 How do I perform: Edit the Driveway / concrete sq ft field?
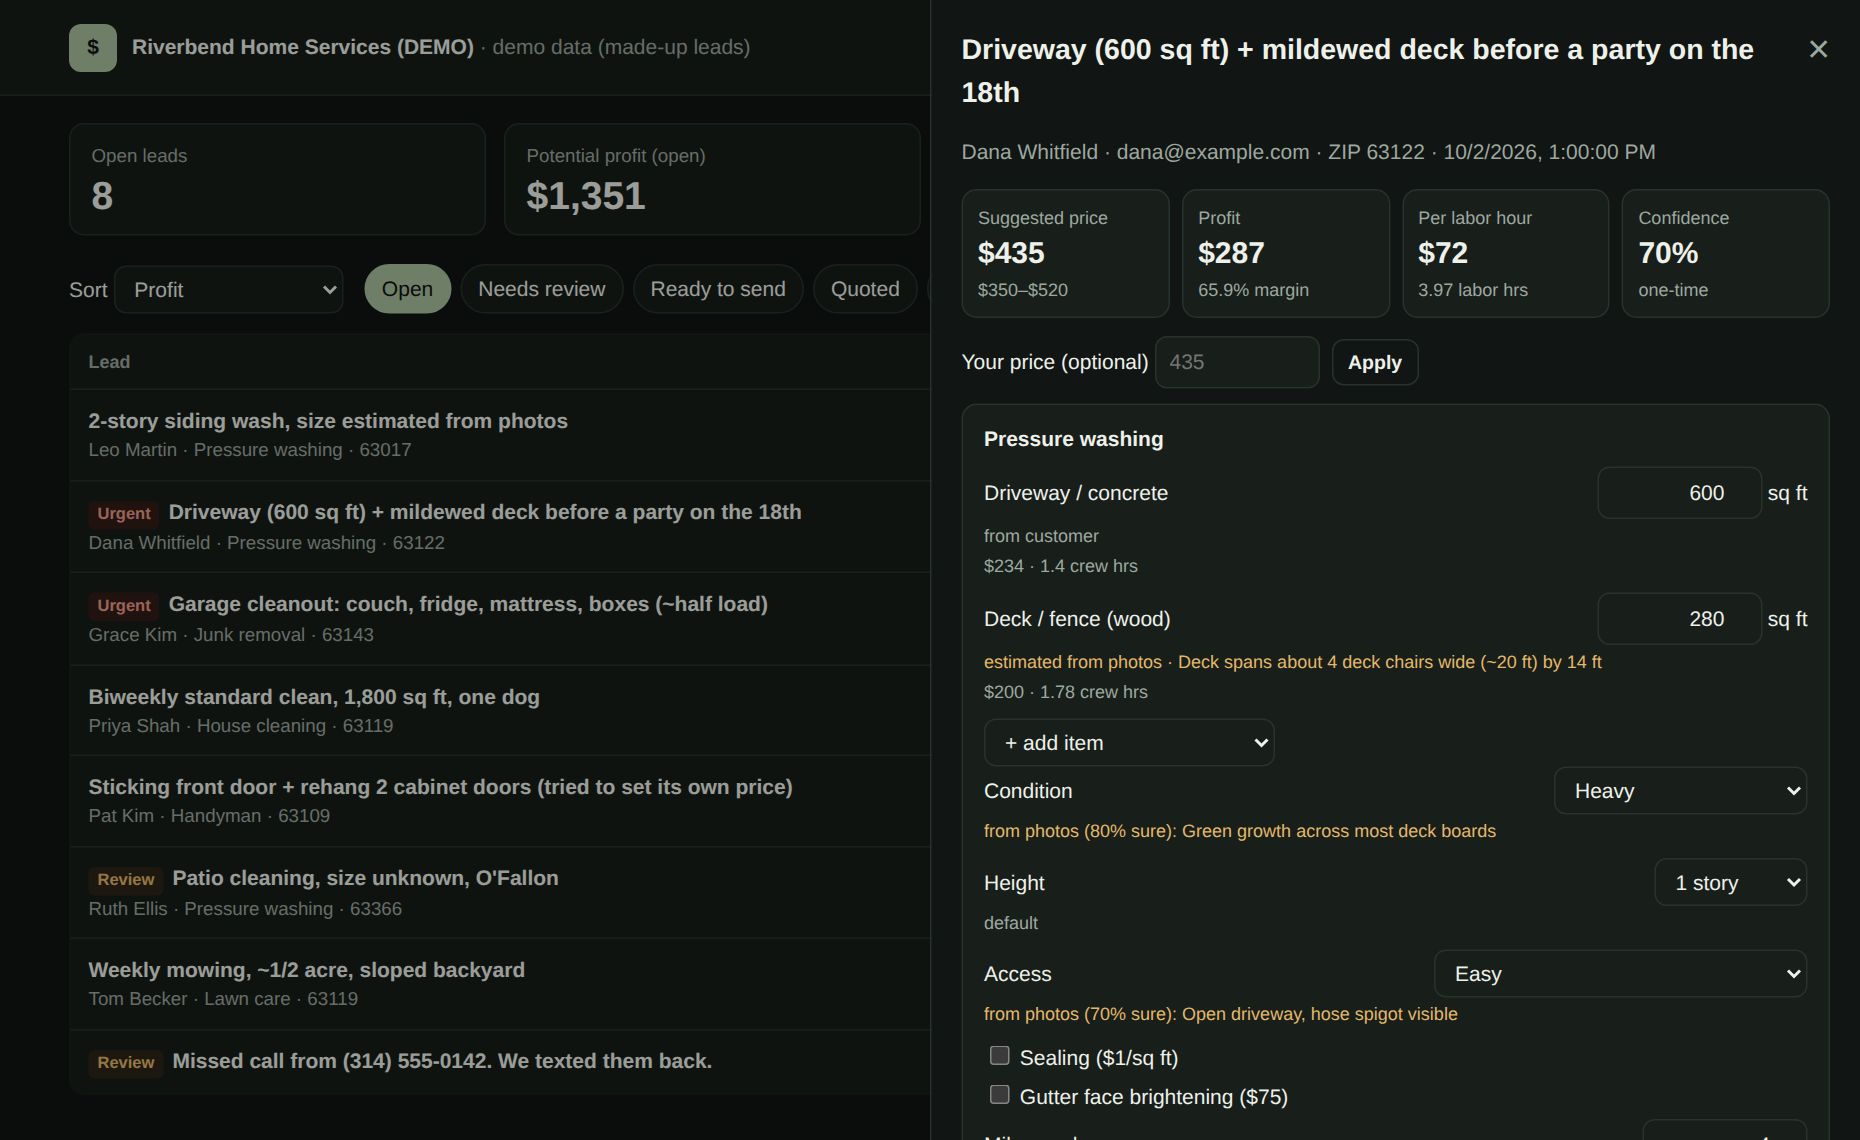coord(1679,493)
